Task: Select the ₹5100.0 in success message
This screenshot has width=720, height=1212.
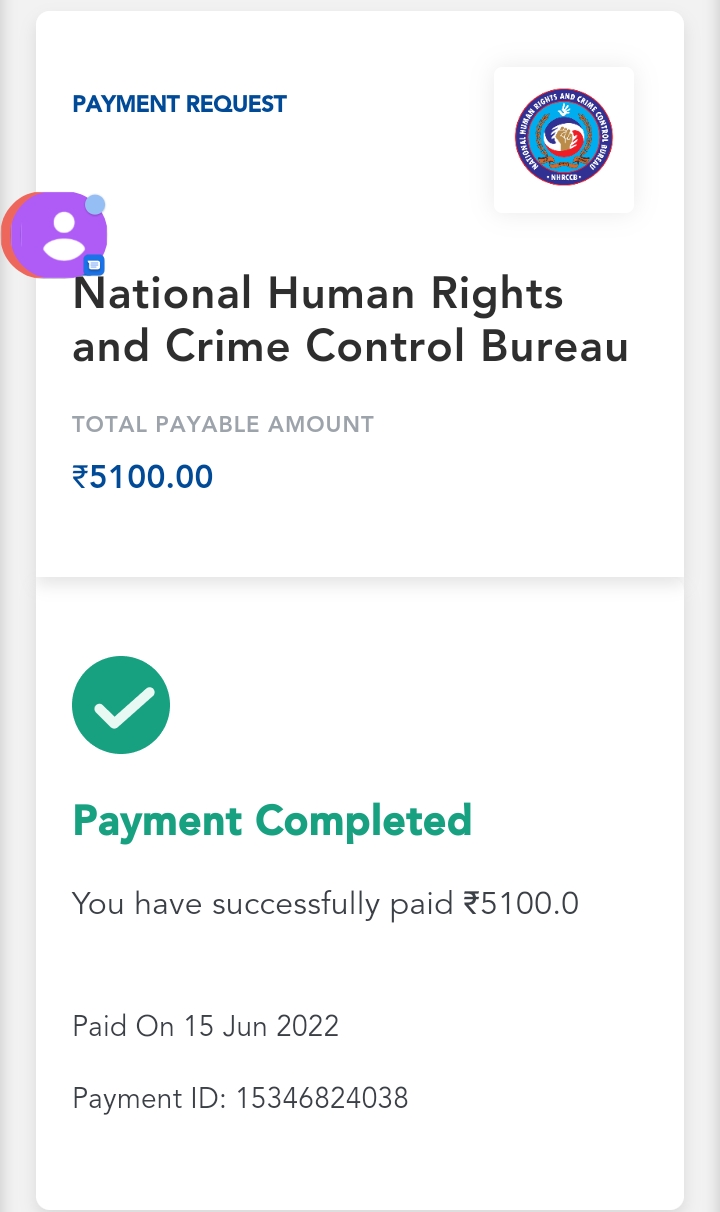Action: [x=521, y=904]
